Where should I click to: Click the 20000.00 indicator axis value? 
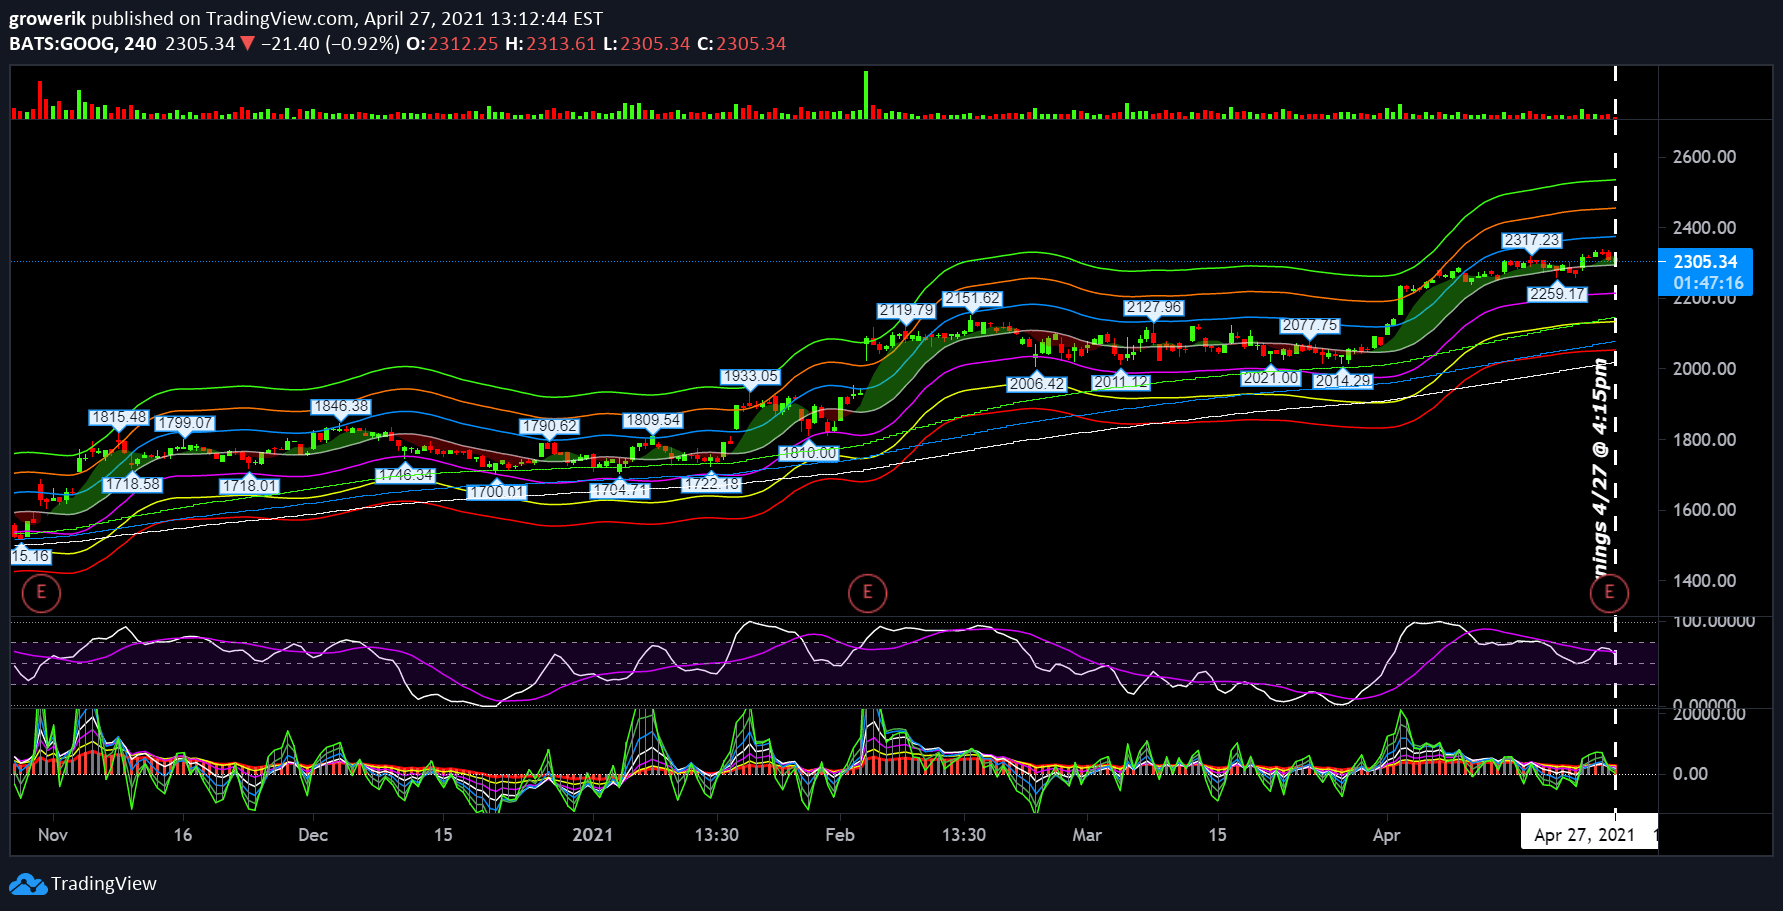1709,714
